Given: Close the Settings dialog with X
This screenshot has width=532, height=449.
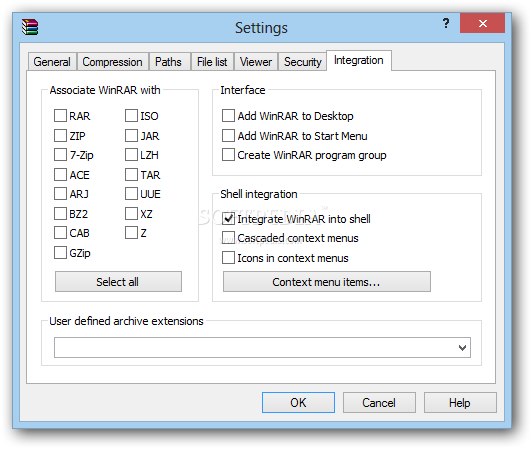Looking at the screenshot, I should point(482,23).
